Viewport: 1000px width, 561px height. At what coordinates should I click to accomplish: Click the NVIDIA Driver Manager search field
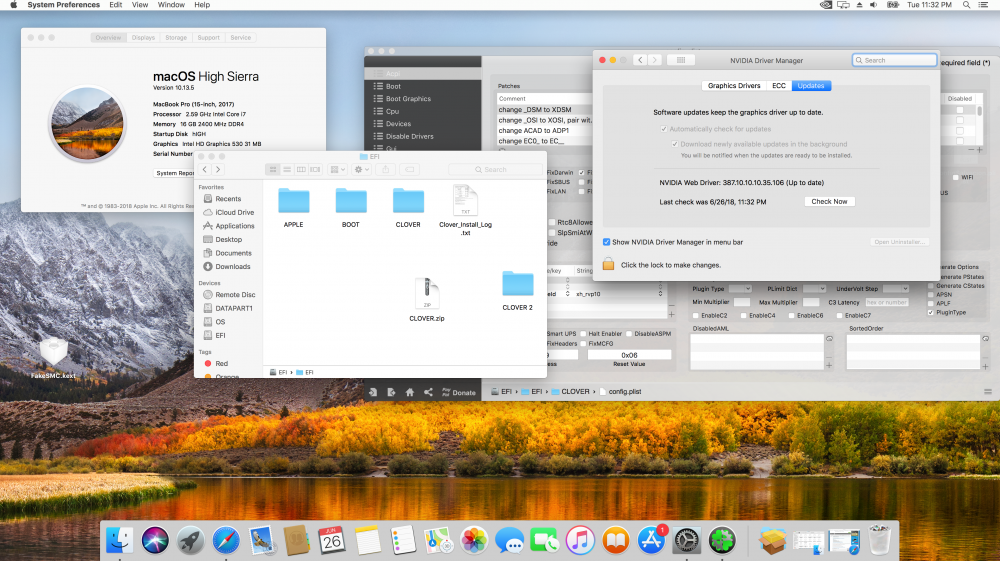(894, 60)
